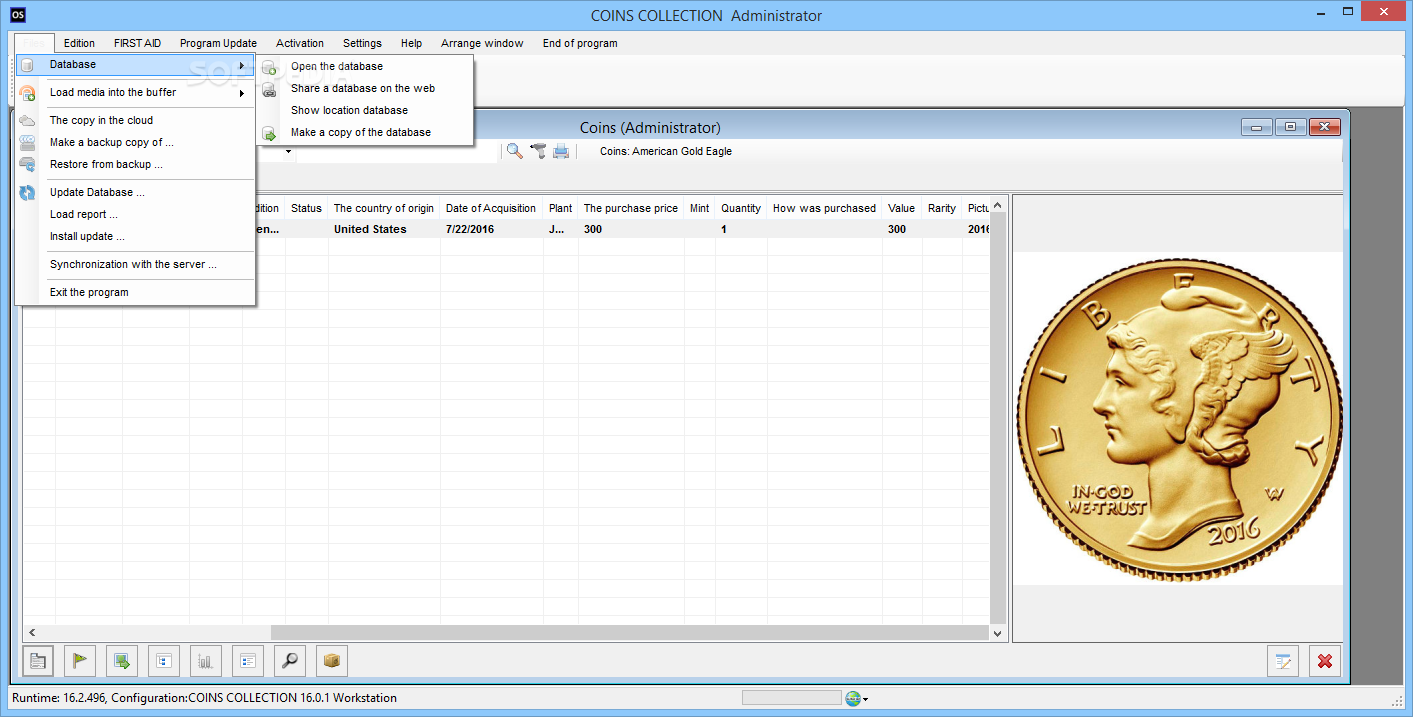Choose Update Database ... menu entry
This screenshot has width=1413, height=717.
tap(97, 192)
